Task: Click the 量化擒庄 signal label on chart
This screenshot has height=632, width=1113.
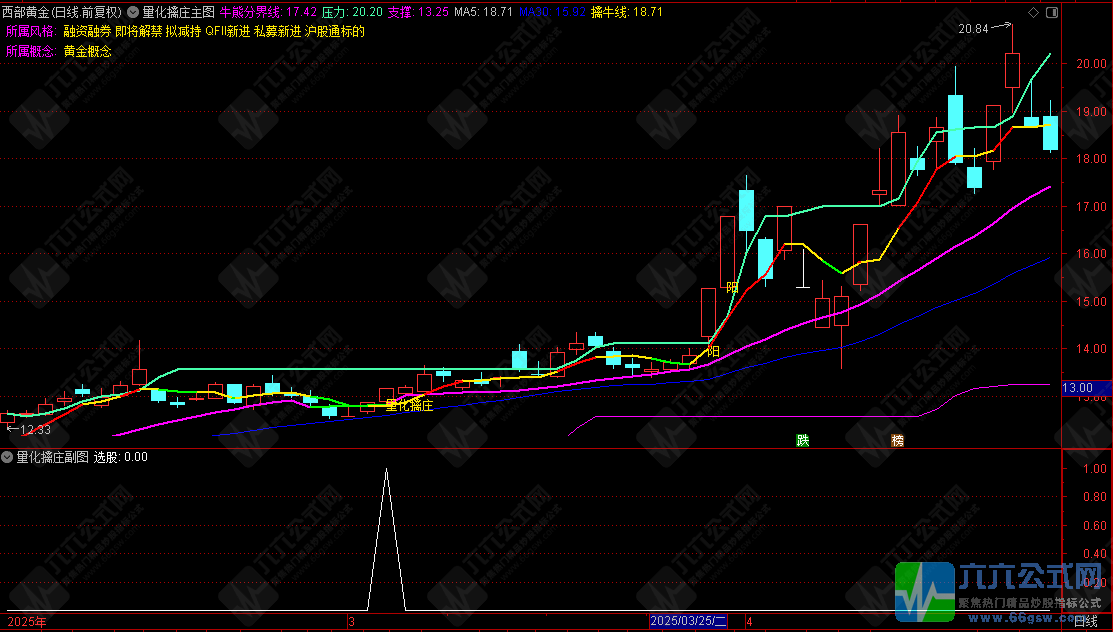Action: click(409, 405)
